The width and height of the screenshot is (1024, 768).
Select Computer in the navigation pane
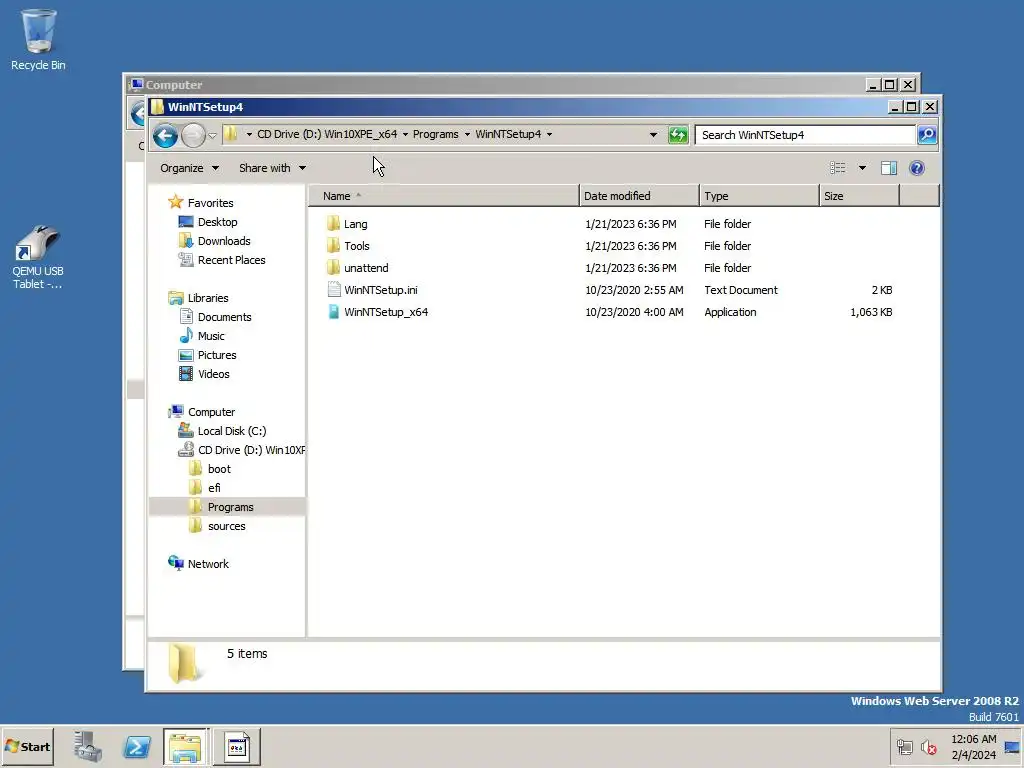211,412
